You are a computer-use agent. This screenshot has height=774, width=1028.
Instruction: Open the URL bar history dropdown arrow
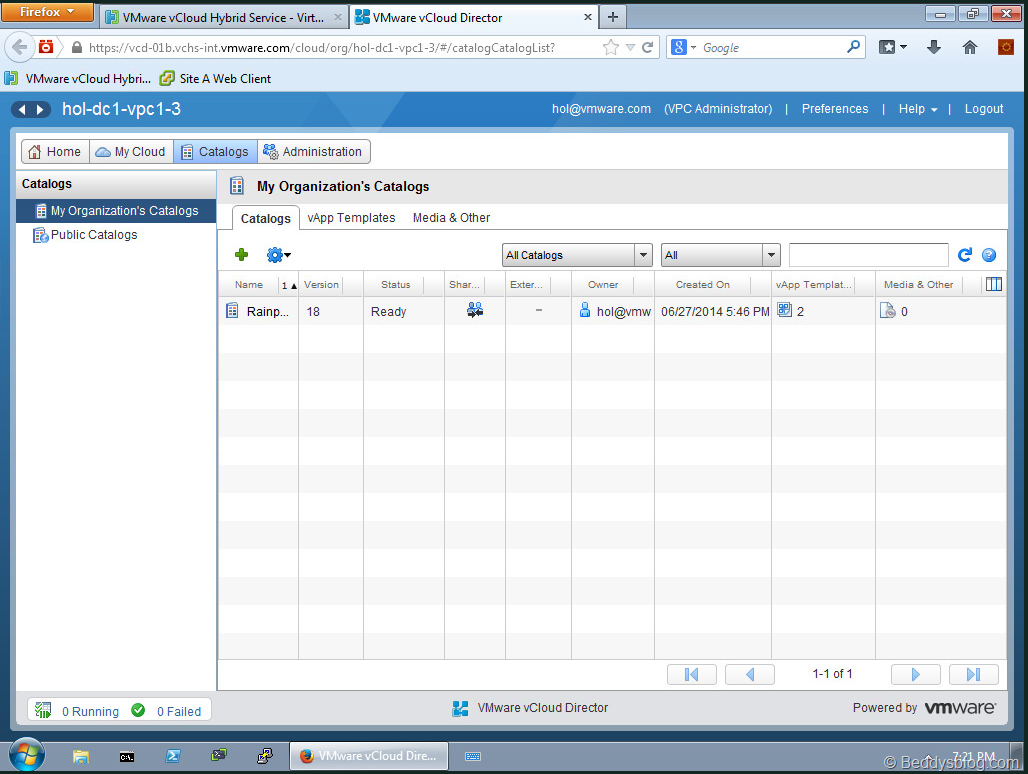point(630,47)
